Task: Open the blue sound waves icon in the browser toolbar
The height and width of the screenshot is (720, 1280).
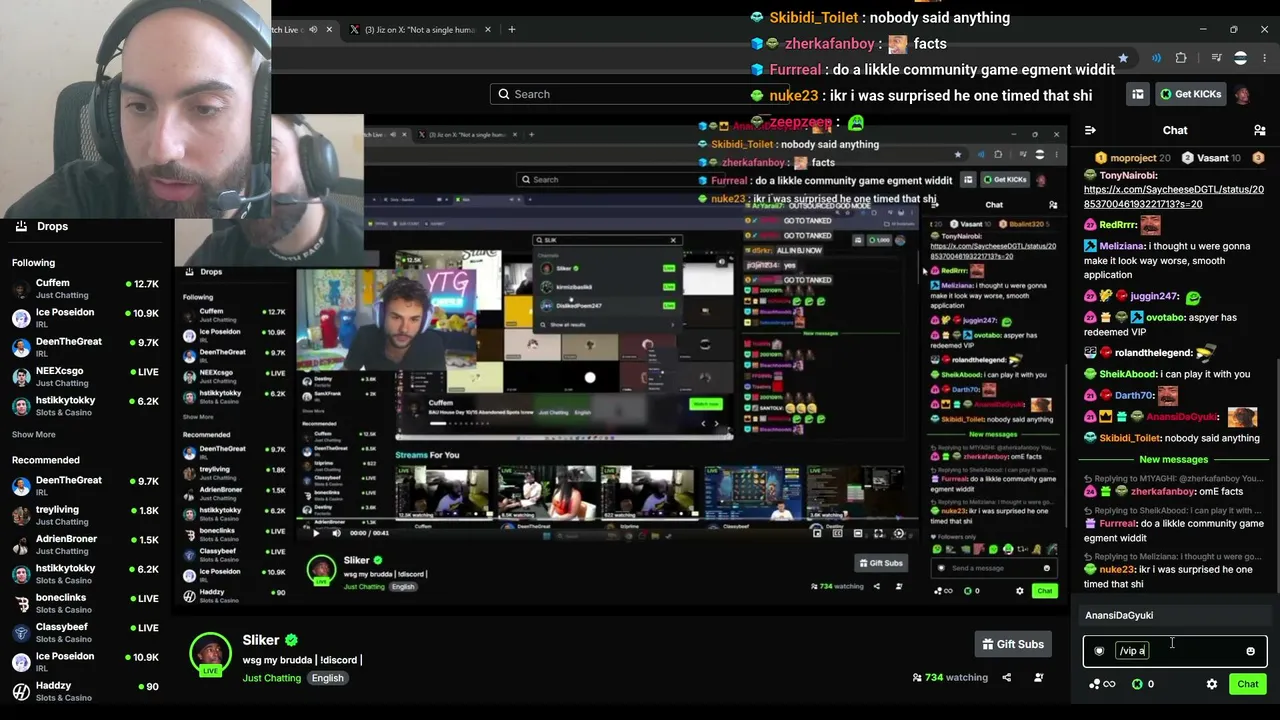Action: click(x=1156, y=58)
